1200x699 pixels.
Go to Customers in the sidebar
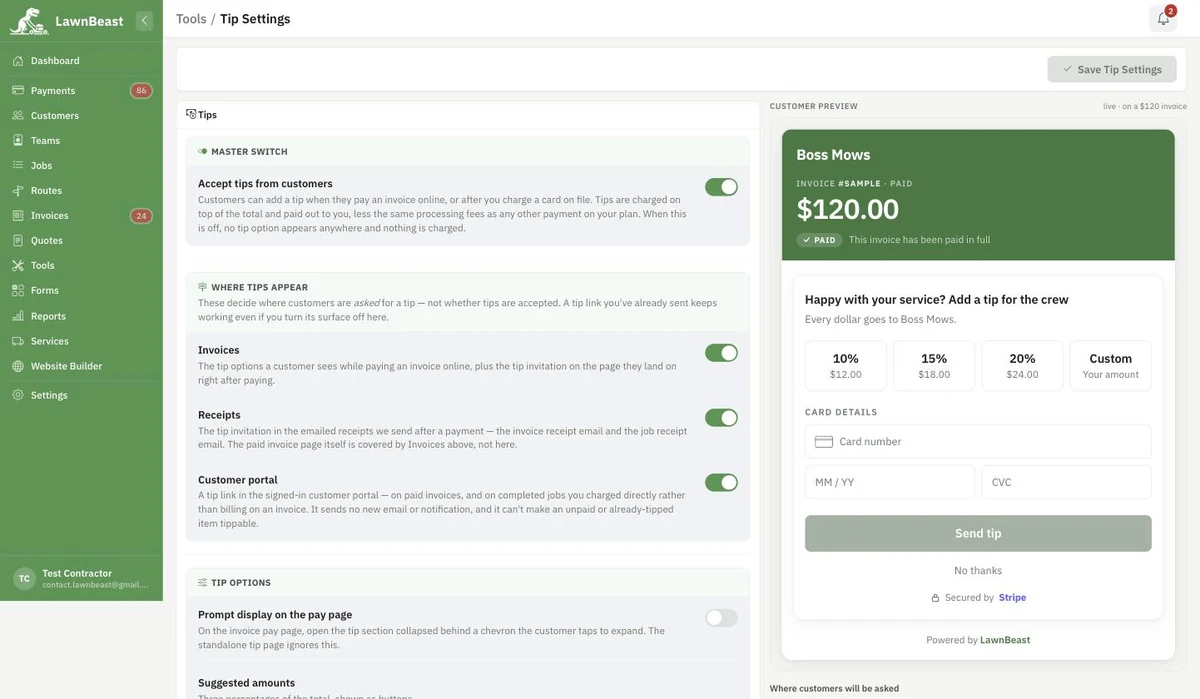click(81, 116)
